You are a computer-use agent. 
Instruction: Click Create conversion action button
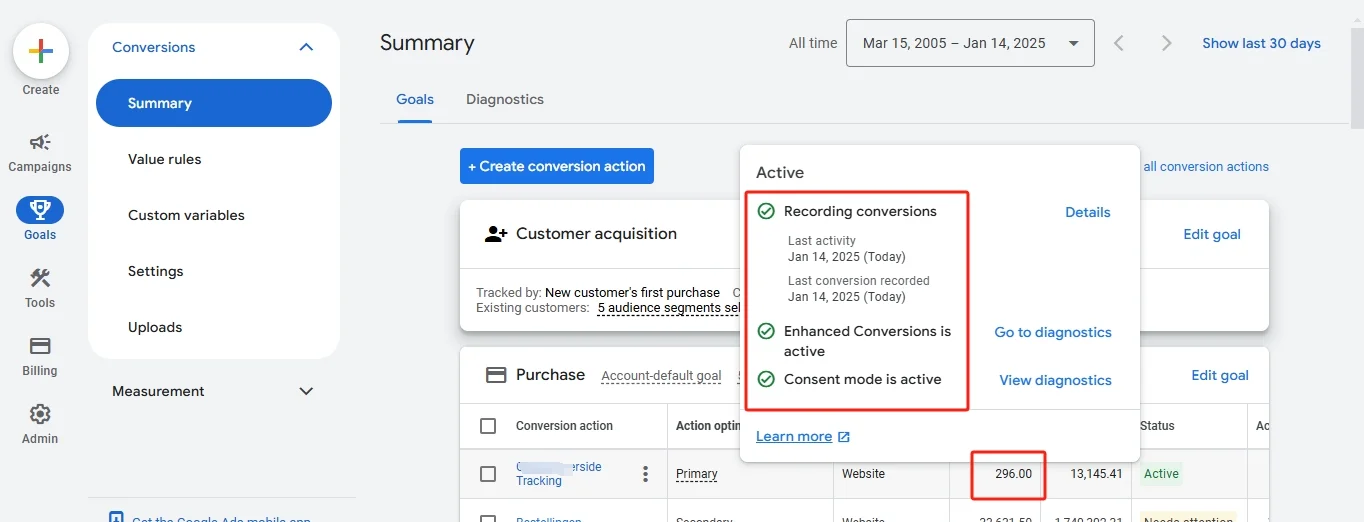pos(557,166)
